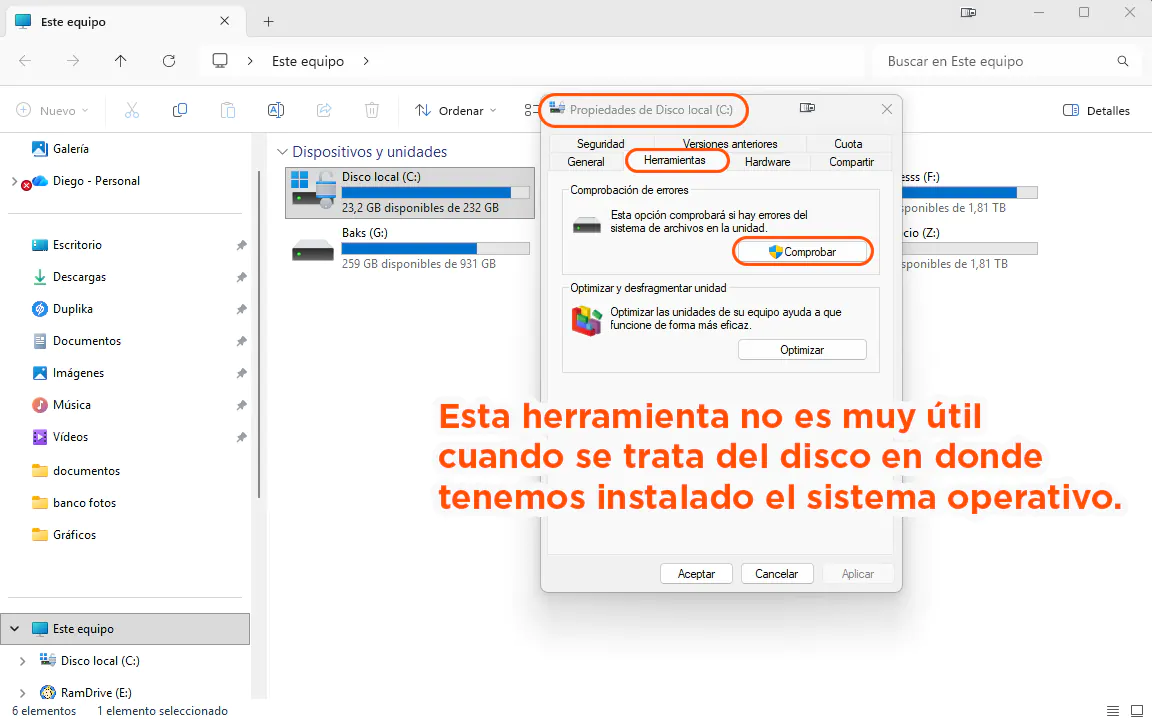
Task: Click the Delete trash icon
Action: pyautogui.click(x=371, y=110)
